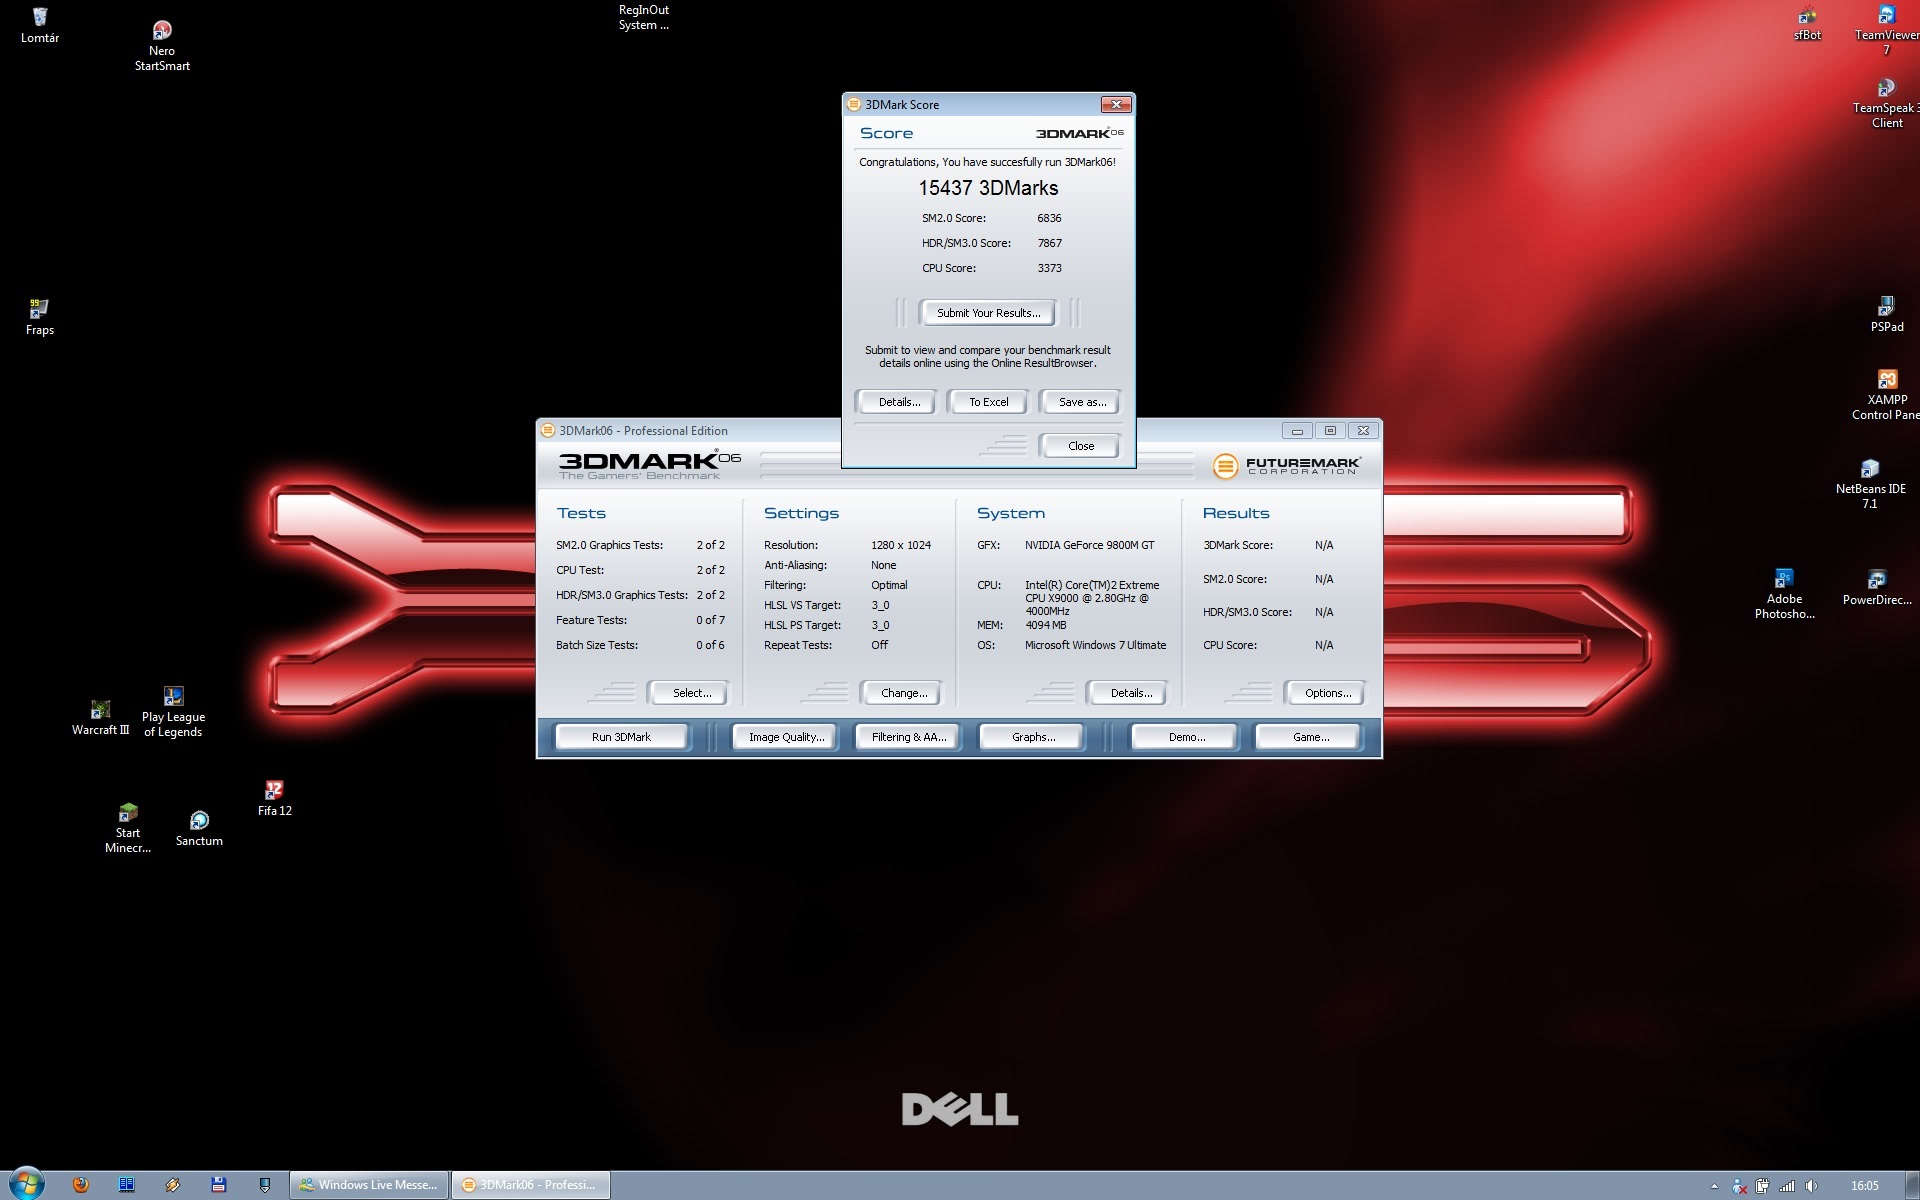Open Nero StartSmart desktop icon
Screen dimensions: 1920x1200
coord(162,46)
